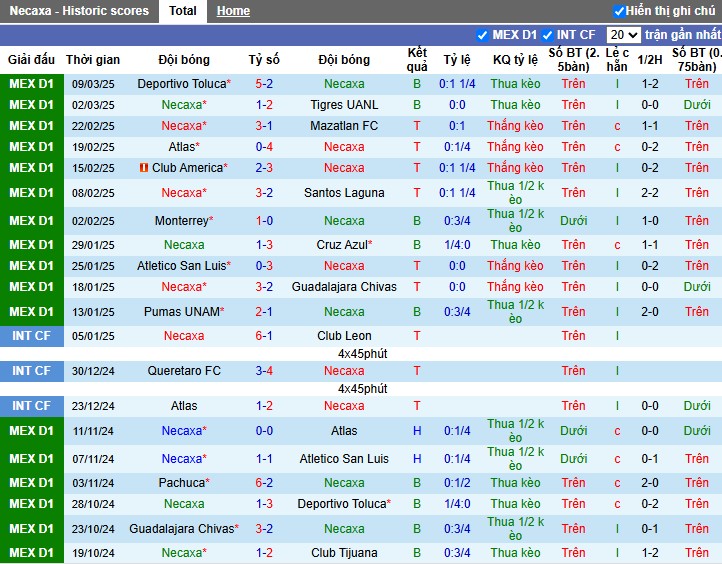Click the half-time 2-2 on Santos Laguna row
The image size is (722, 564).
click(650, 193)
